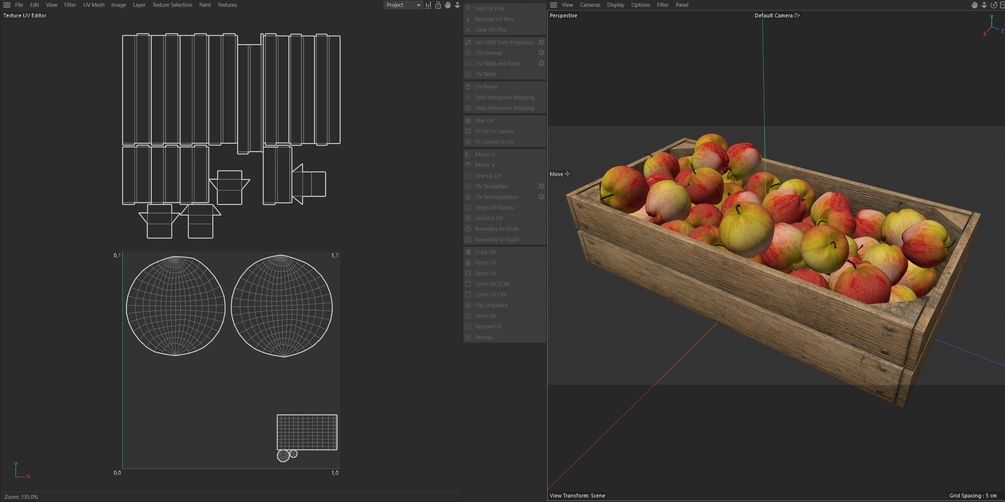
Task: Expand the Display menu
Action: tap(616, 4)
